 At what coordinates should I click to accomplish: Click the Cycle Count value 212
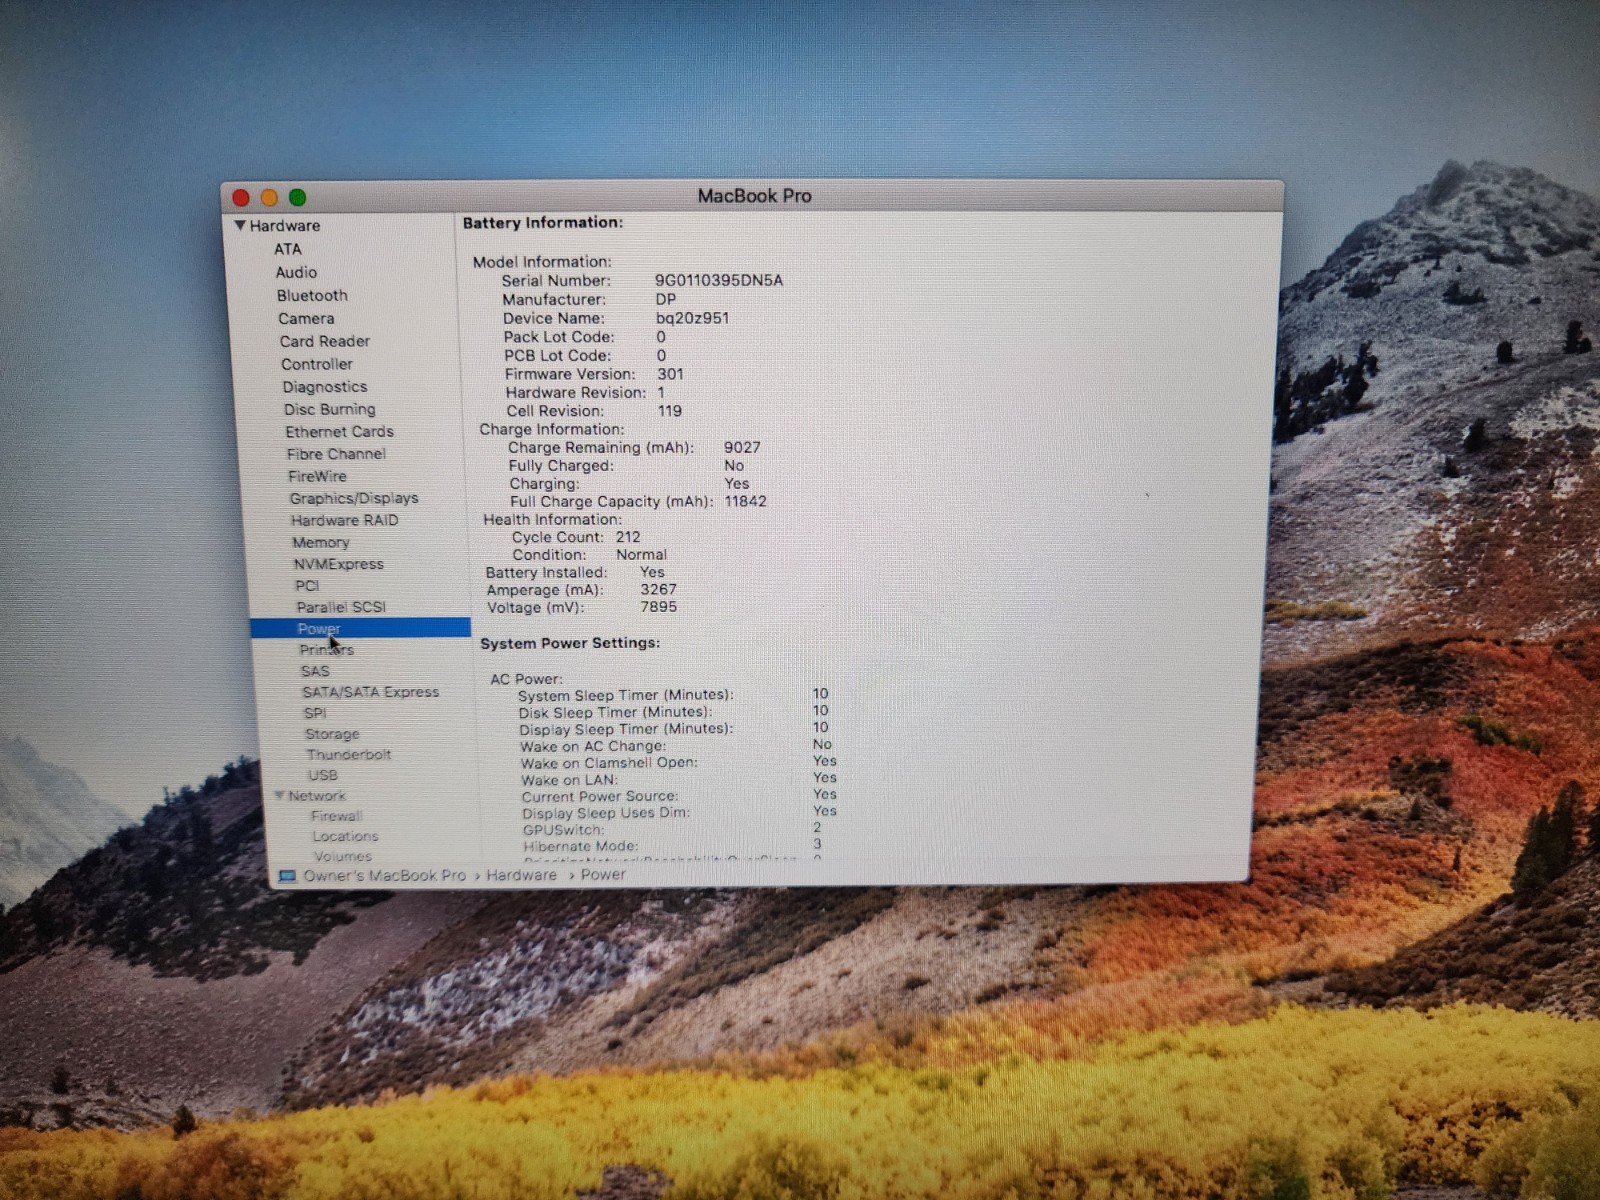628,537
